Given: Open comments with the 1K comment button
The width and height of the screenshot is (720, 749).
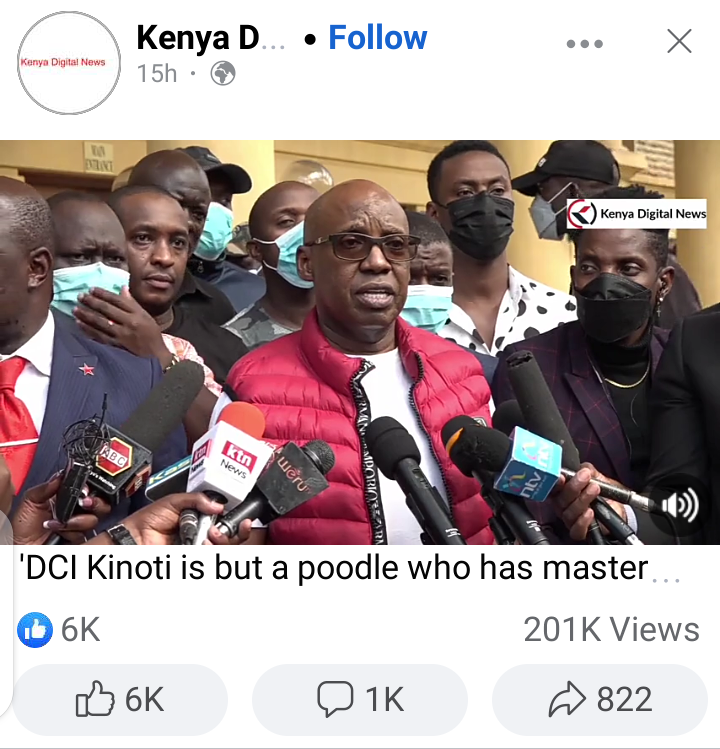Looking at the screenshot, I should [x=360, y=699].
